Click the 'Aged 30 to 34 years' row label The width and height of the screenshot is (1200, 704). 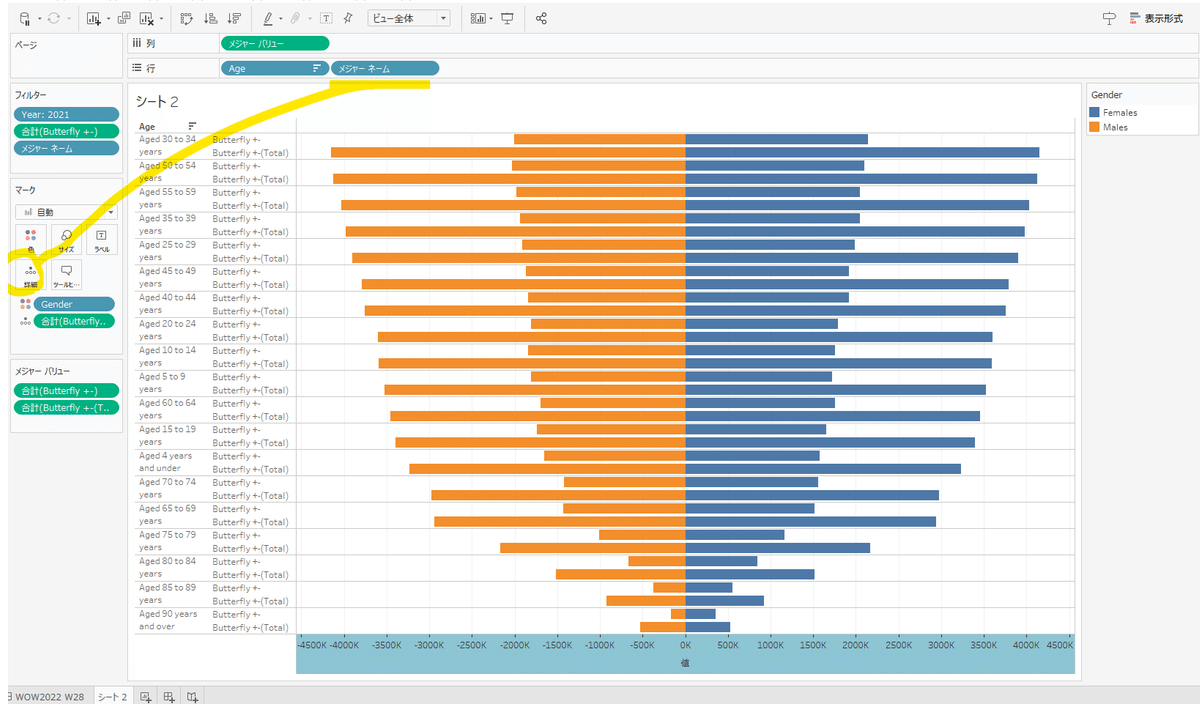(x=167, y=145)
